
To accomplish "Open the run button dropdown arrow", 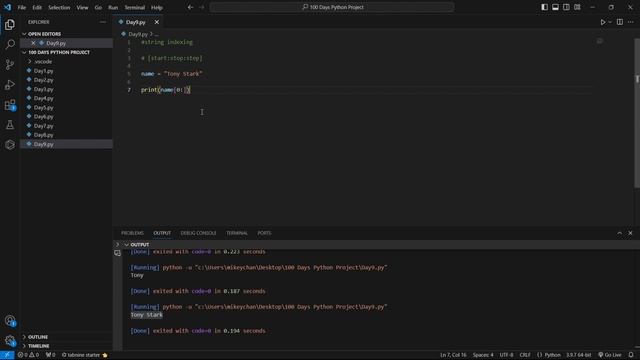I will click(x=610, y=22).
